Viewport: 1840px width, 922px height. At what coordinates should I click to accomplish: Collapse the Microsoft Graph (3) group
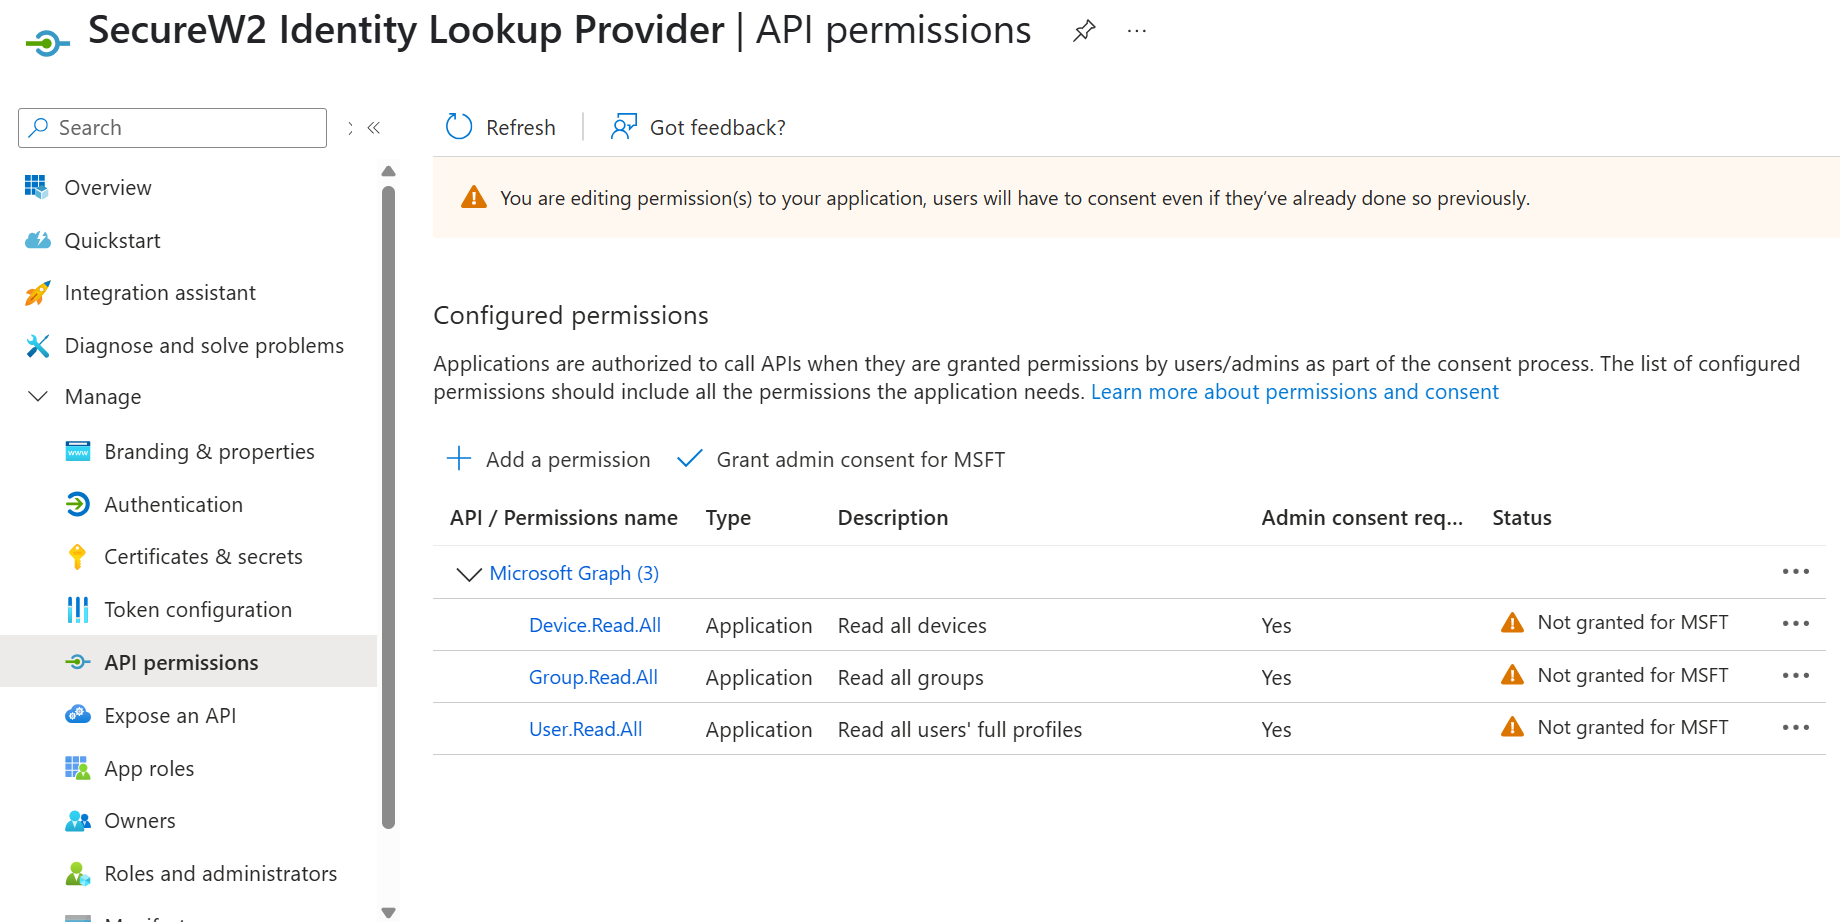468,574
